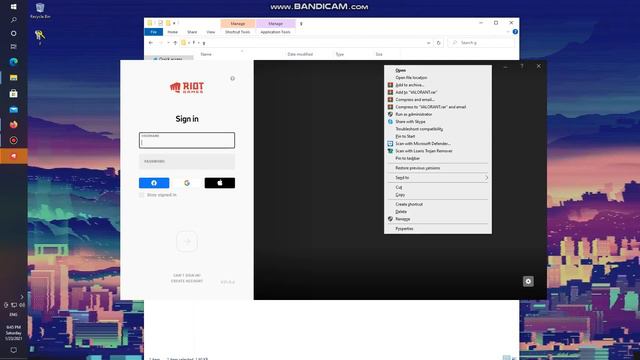Choose Copy from the context menu
Viewport: 640px width, 360px height.
[438, 195]
